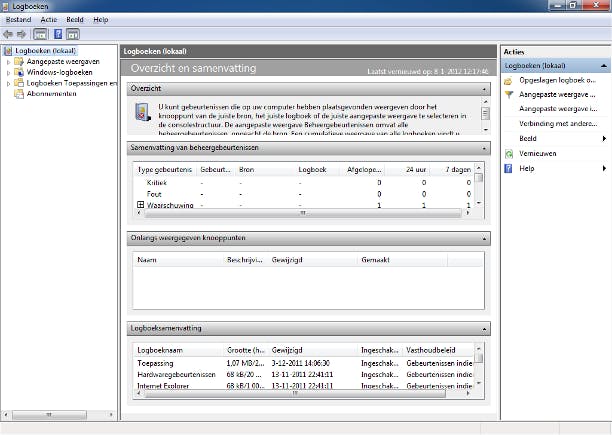Collapse the Logboeksamenvatting section
This screenshot has width=612, height=435.
(485, 328)
